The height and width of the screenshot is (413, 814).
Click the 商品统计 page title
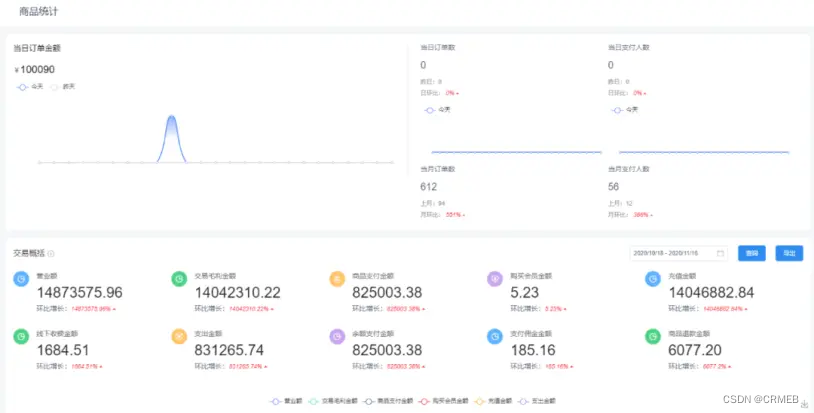(39, 11)
